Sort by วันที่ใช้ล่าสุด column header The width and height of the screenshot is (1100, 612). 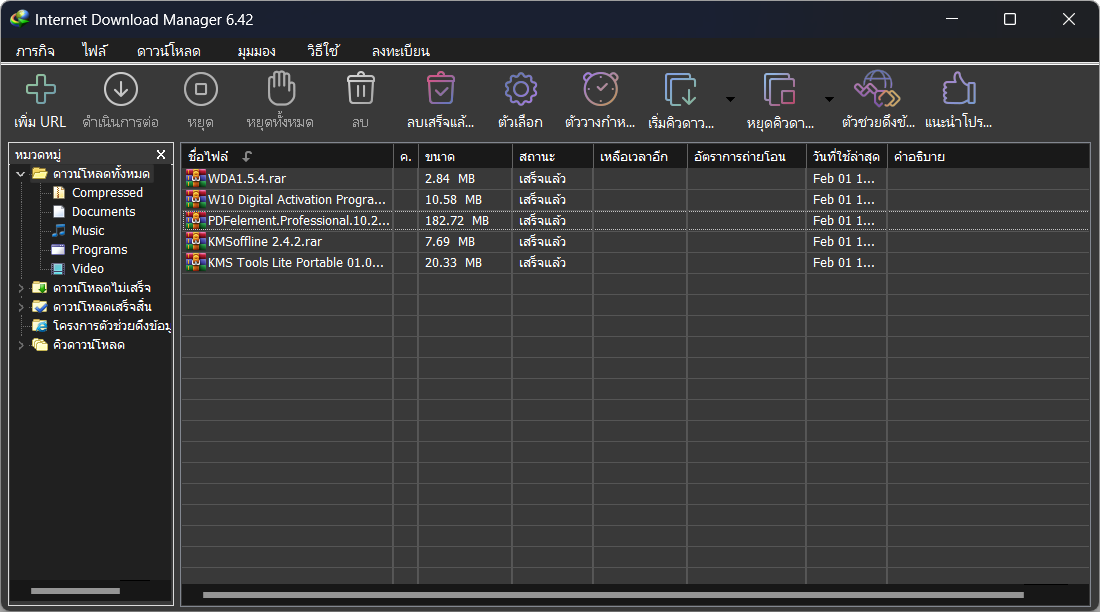coord(847,157)
